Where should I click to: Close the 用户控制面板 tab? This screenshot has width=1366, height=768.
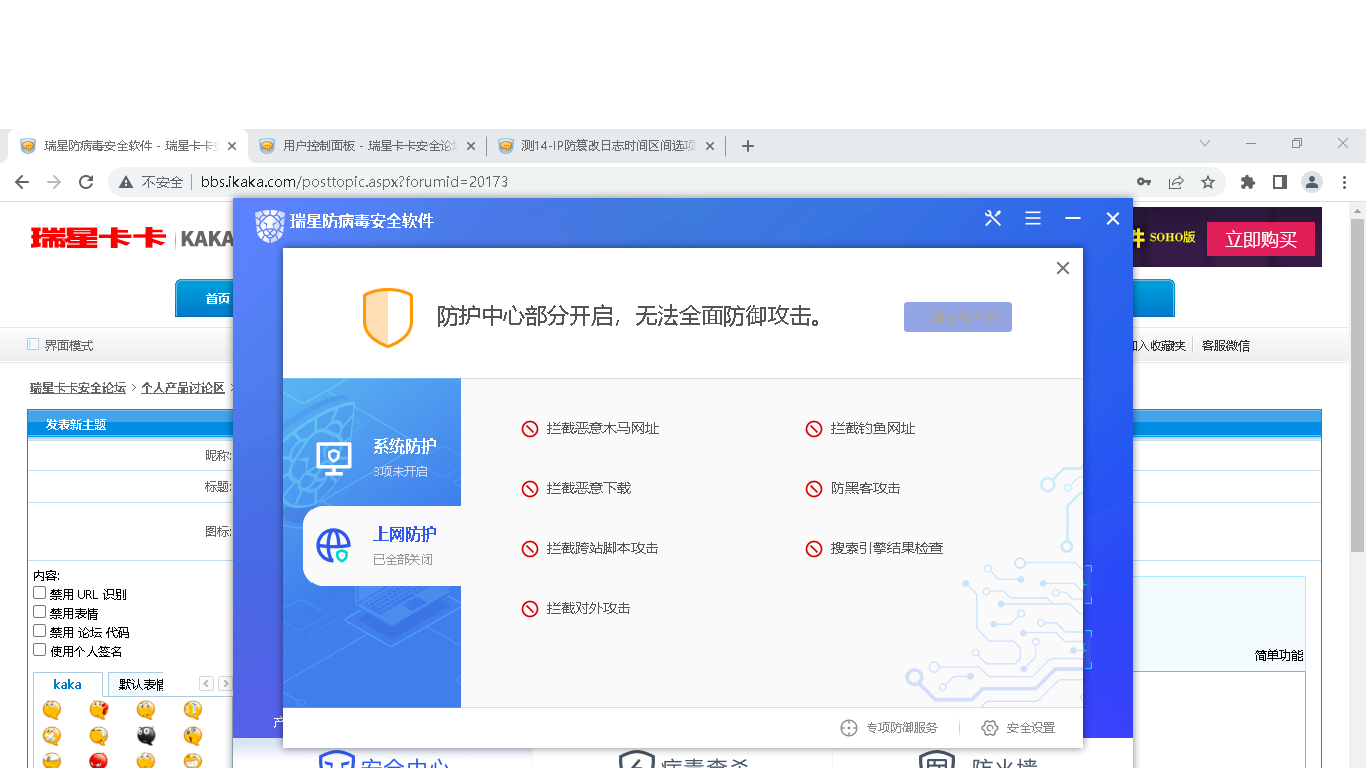coord(471,146)
